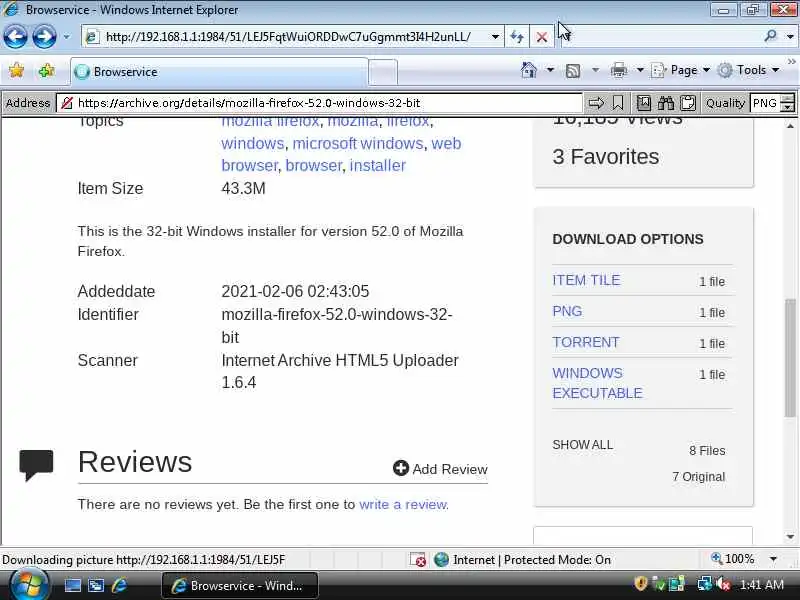Image resolution: width=800 pixels, height=600 pixels.
Task: Click the ITEM TILE download option
Action: tap(586, 280)
